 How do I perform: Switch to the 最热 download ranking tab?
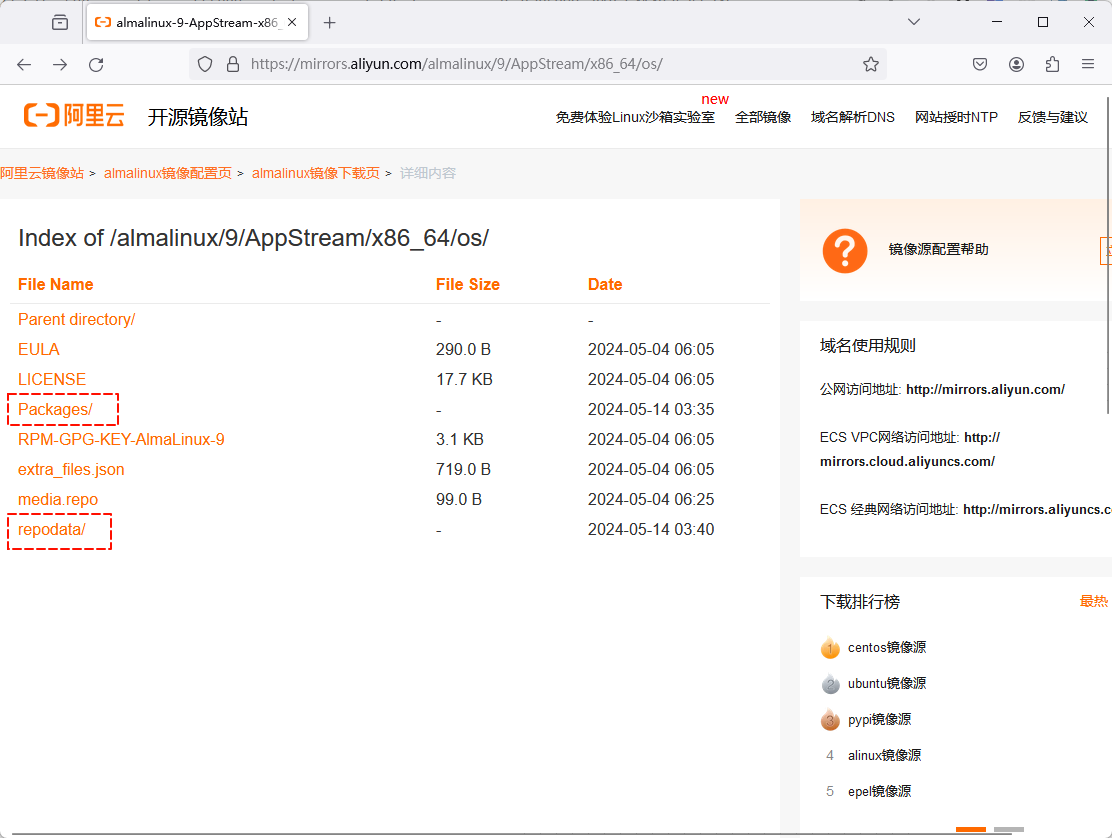1094,601
